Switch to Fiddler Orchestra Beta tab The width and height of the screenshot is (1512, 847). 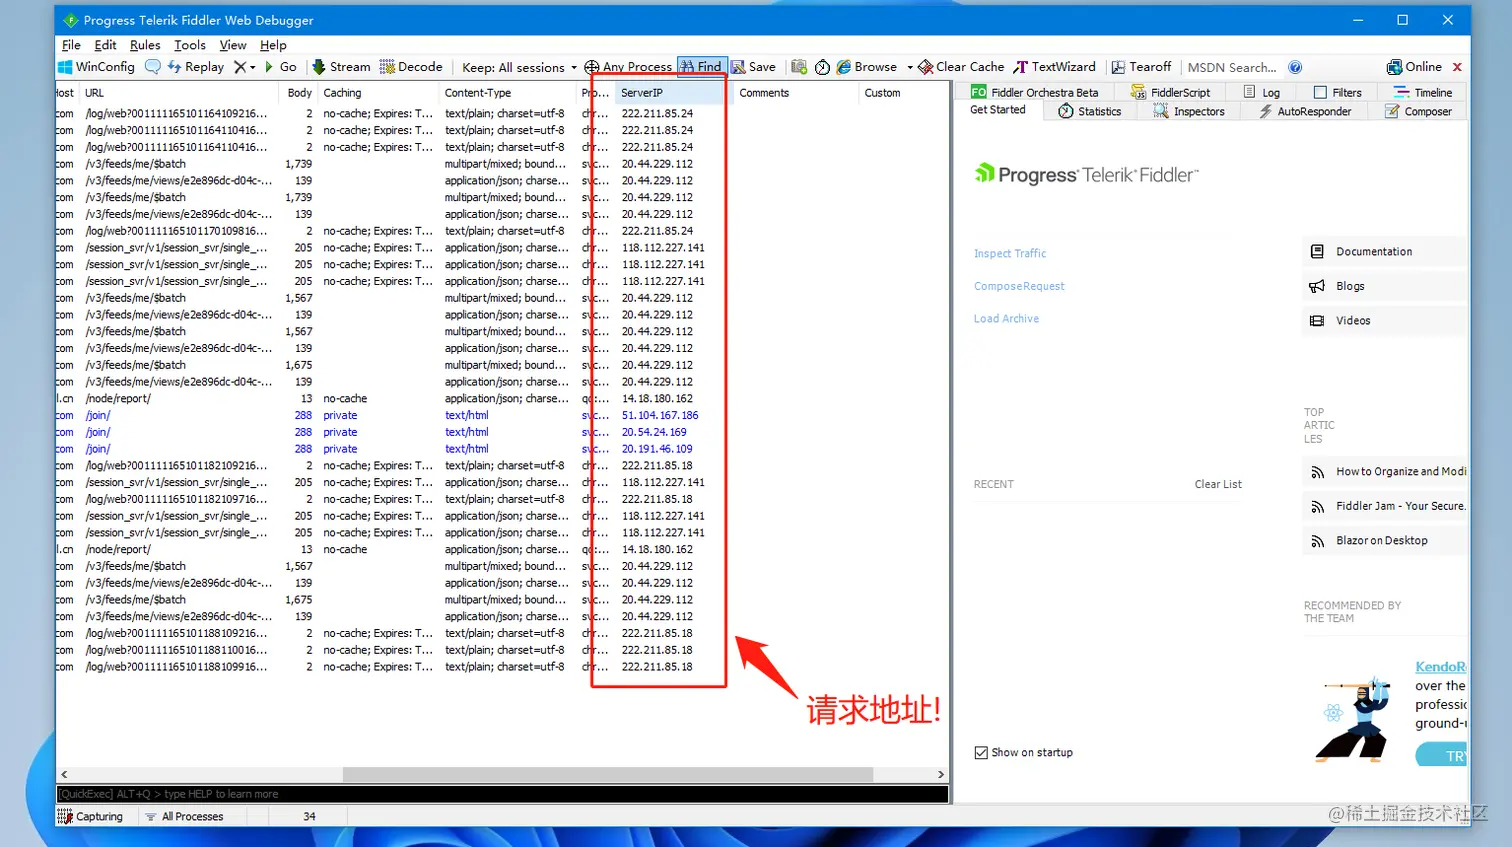coord(1034,92)
